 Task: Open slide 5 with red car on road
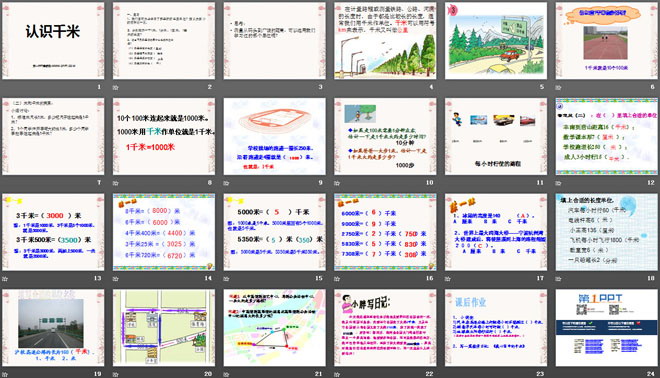coord(496,41)
